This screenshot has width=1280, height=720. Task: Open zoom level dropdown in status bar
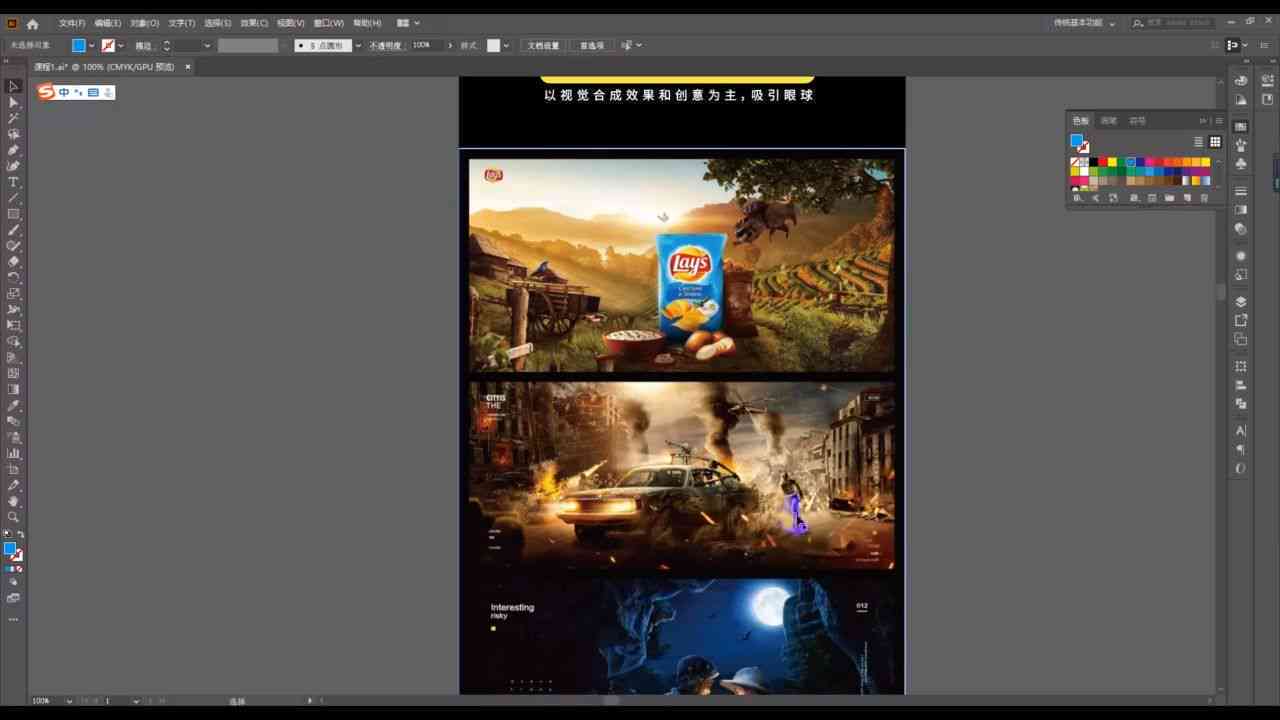tap(69, 701)
